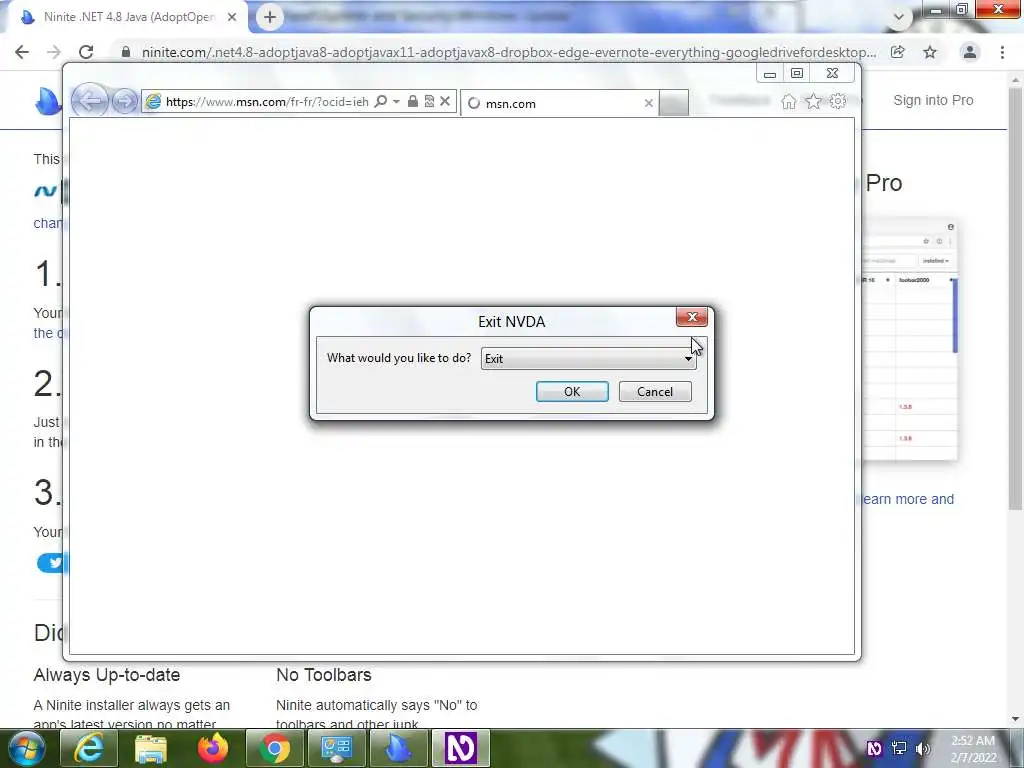Open the 'What would you like to do' dropdown
This screenshot has height=768, width=1024.
(589, 359)
